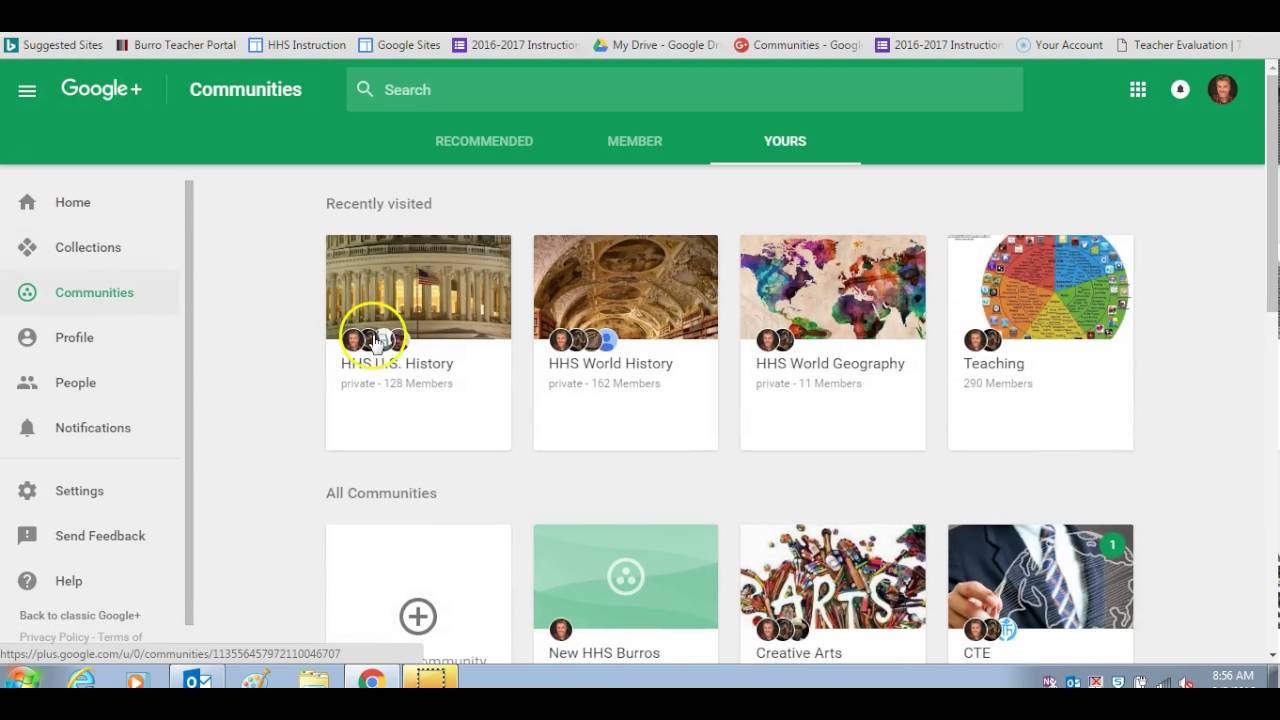The height and width of the screenshot is (720, 1280).
Task: Click the Communities header title
Action: point(245,89)
